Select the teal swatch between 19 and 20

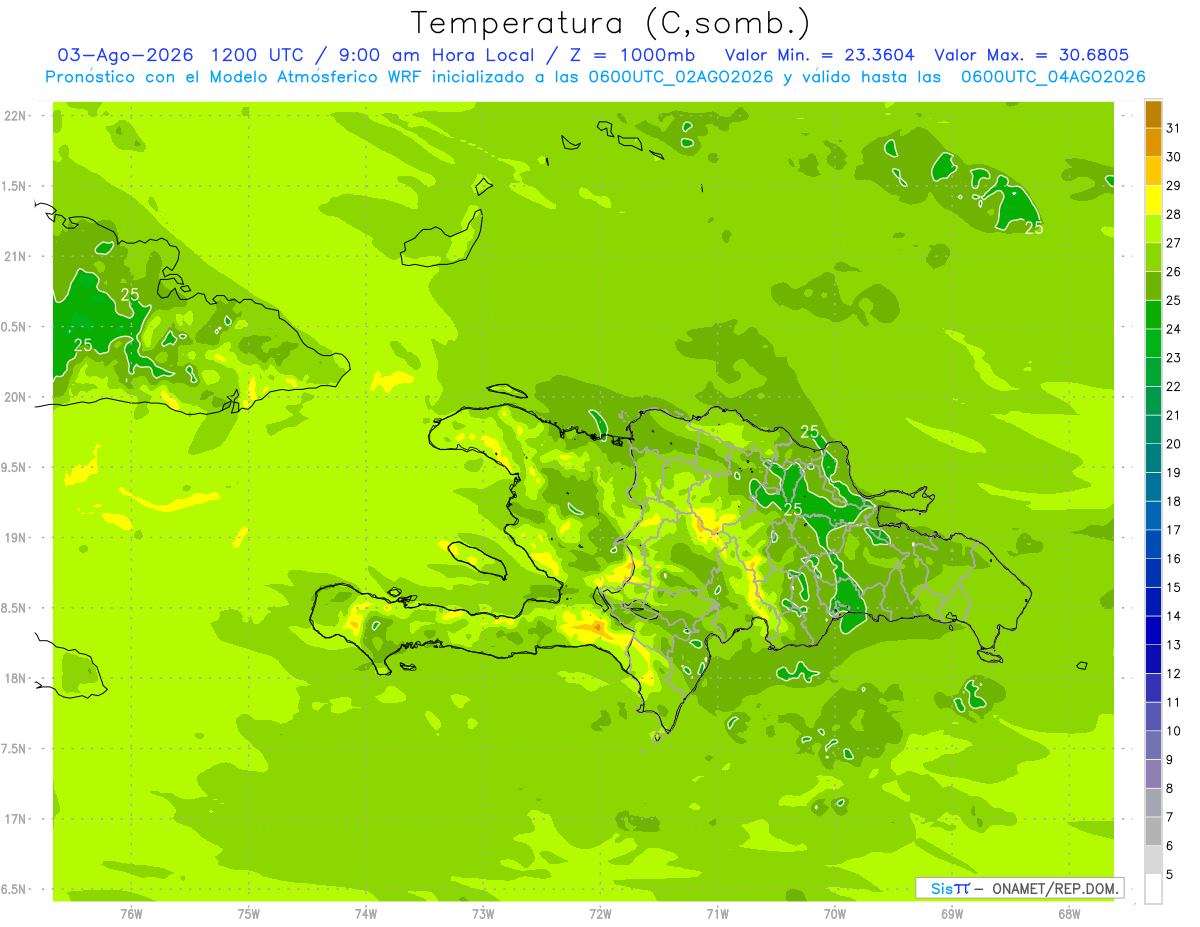pyautogui.click(x=1153, y=458)
